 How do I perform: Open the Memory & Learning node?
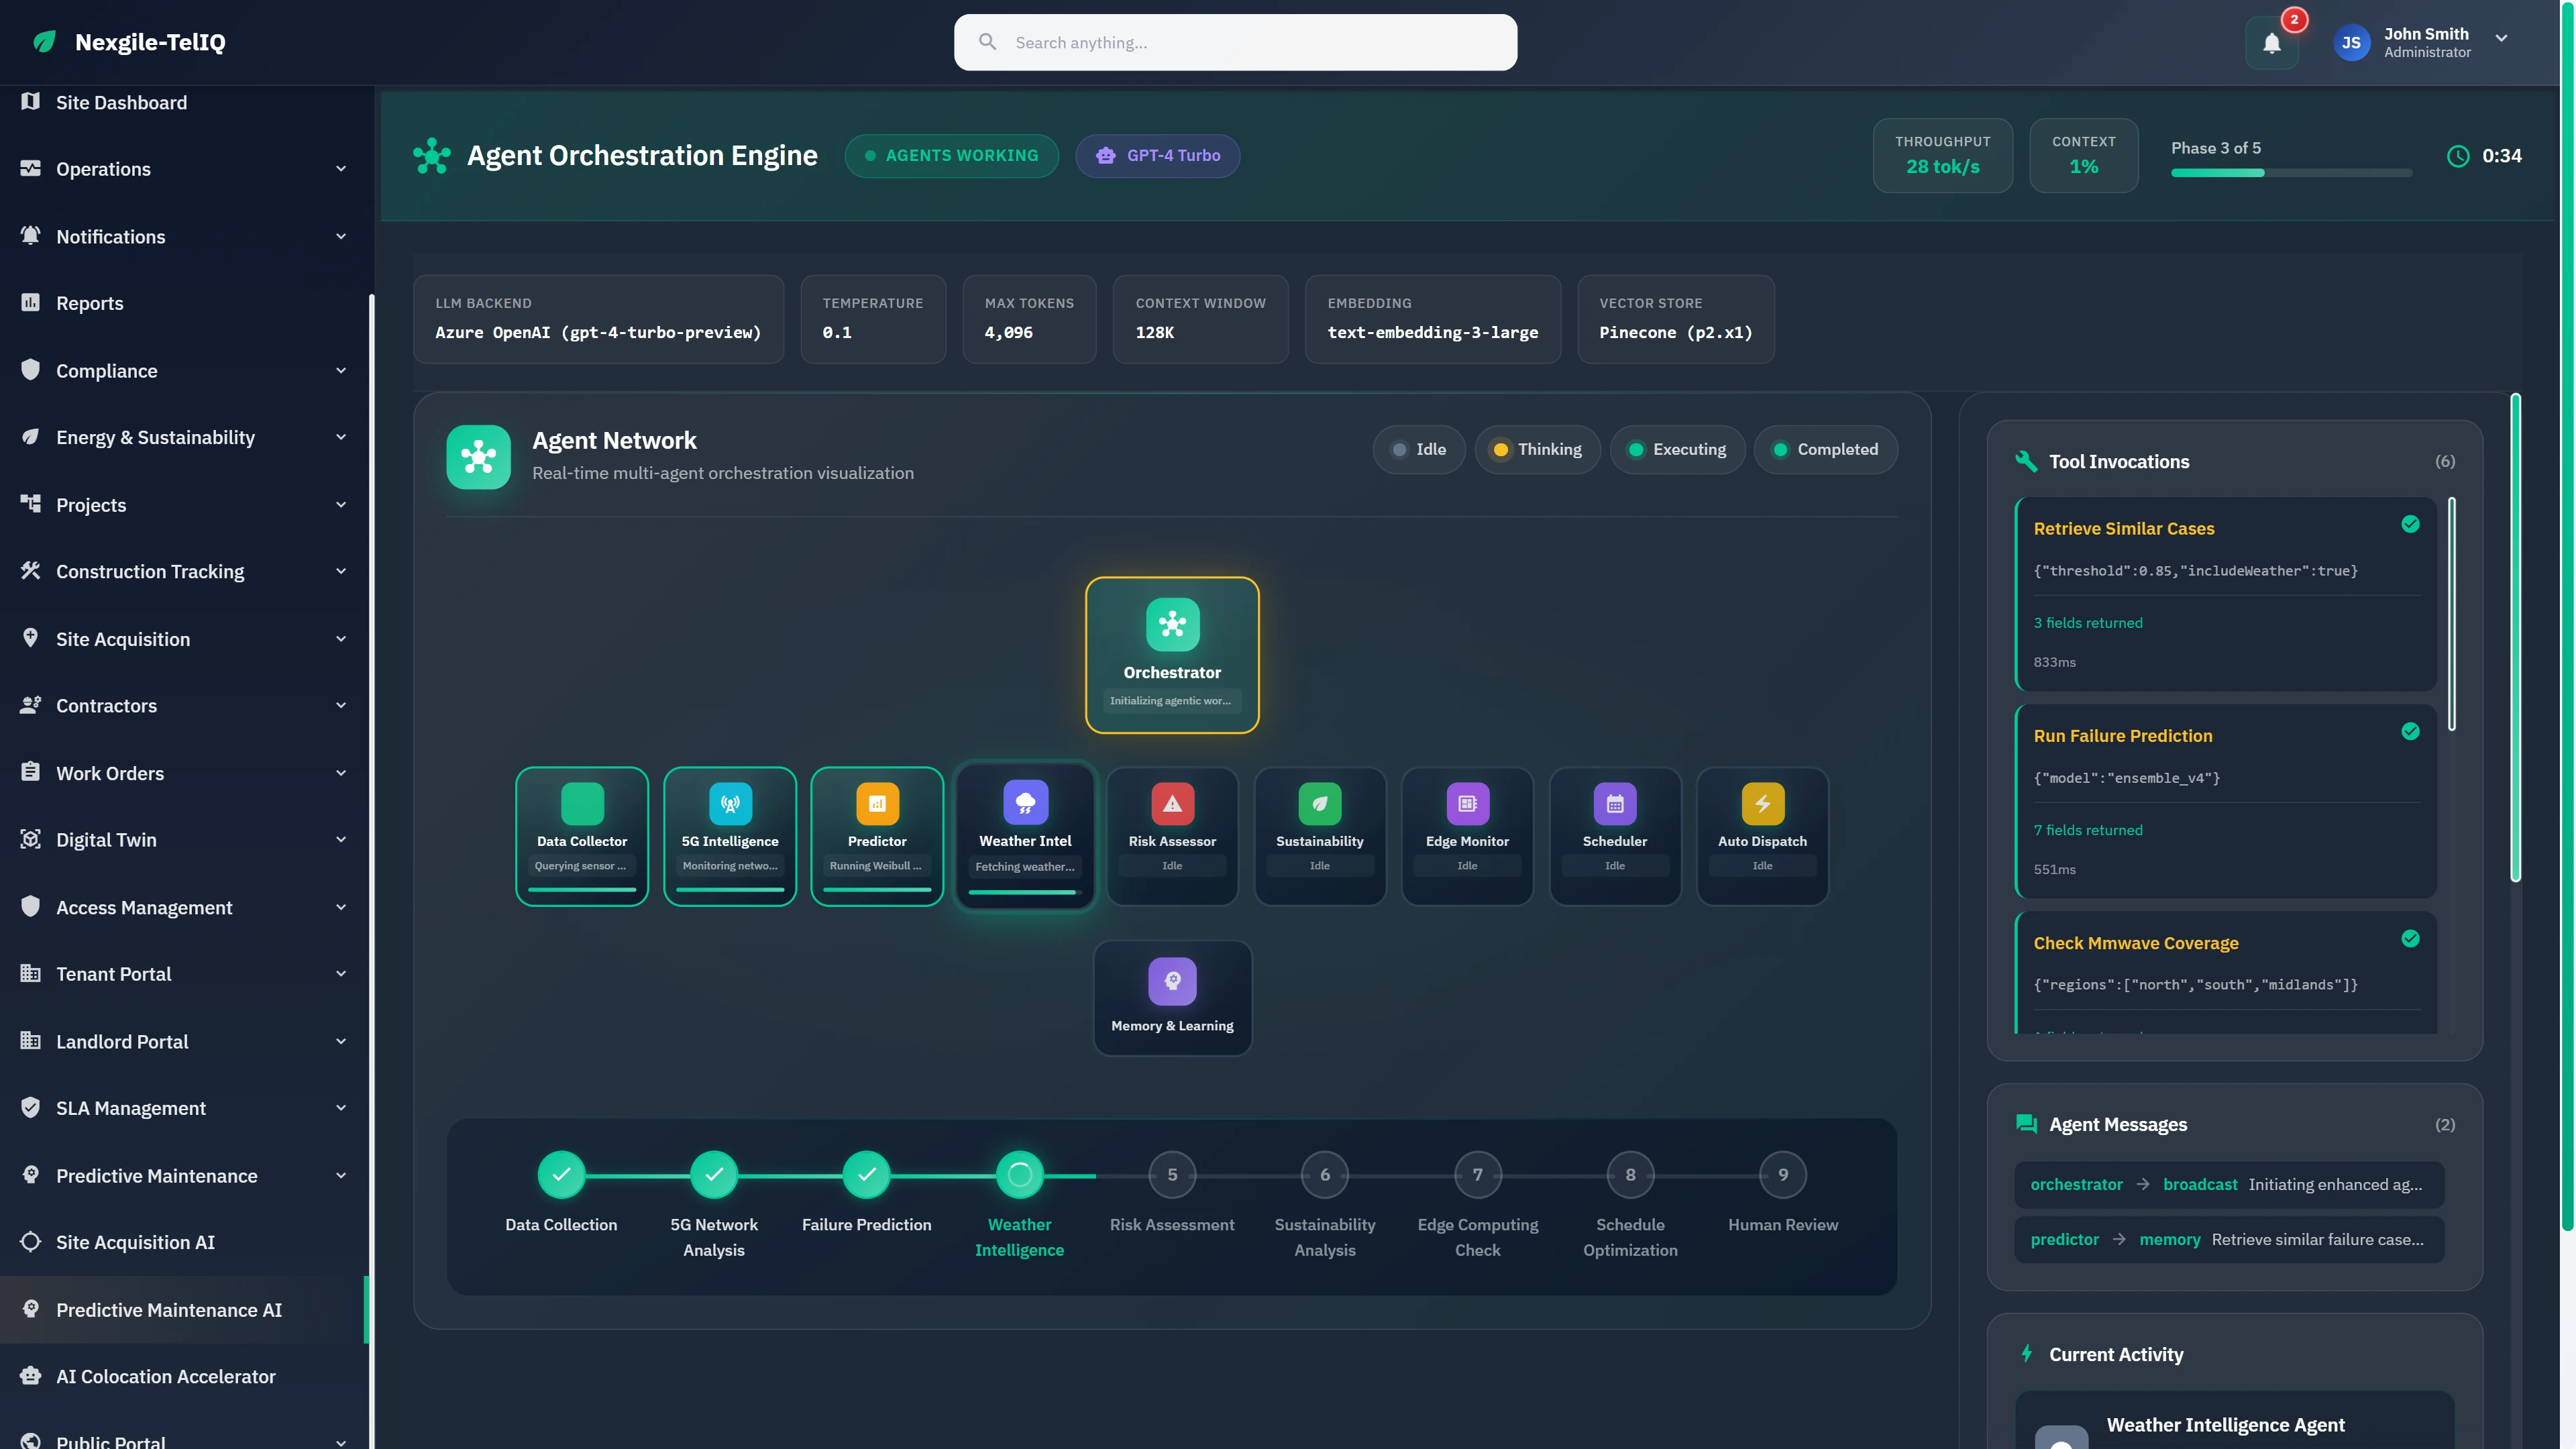(x=1172, y=997)
